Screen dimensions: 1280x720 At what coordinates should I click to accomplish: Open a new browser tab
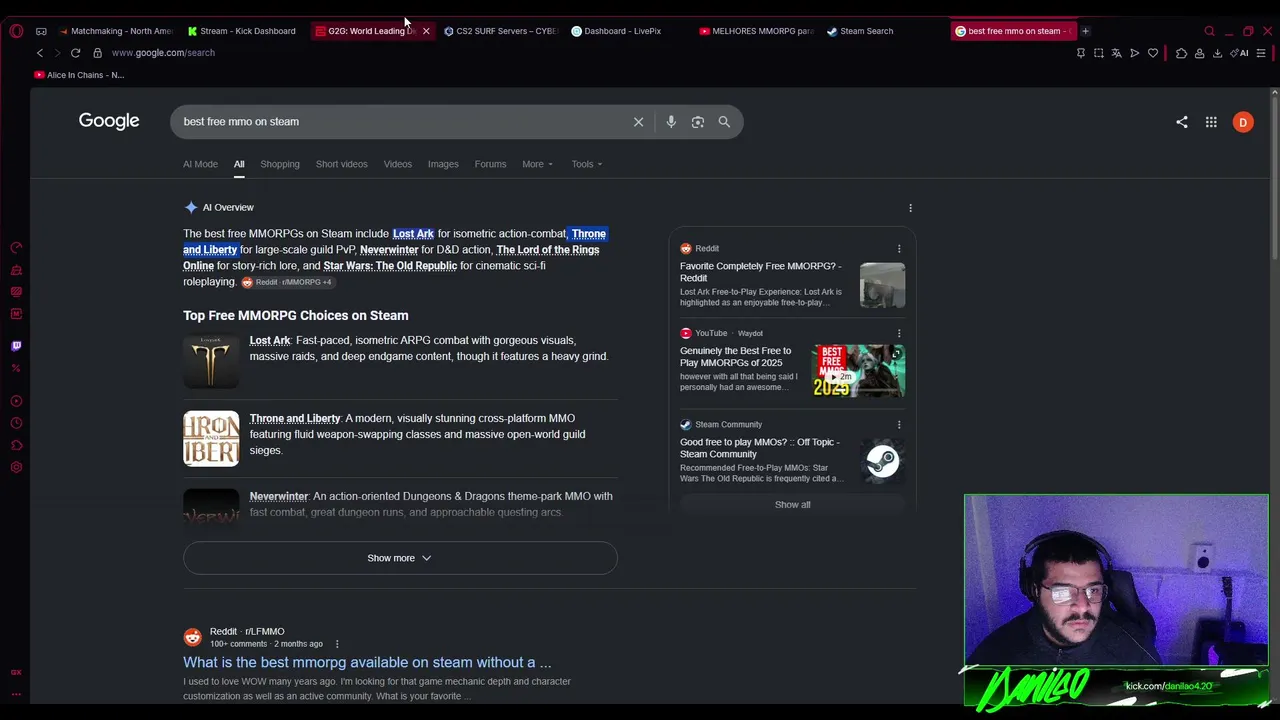[x=1085, y=31]
